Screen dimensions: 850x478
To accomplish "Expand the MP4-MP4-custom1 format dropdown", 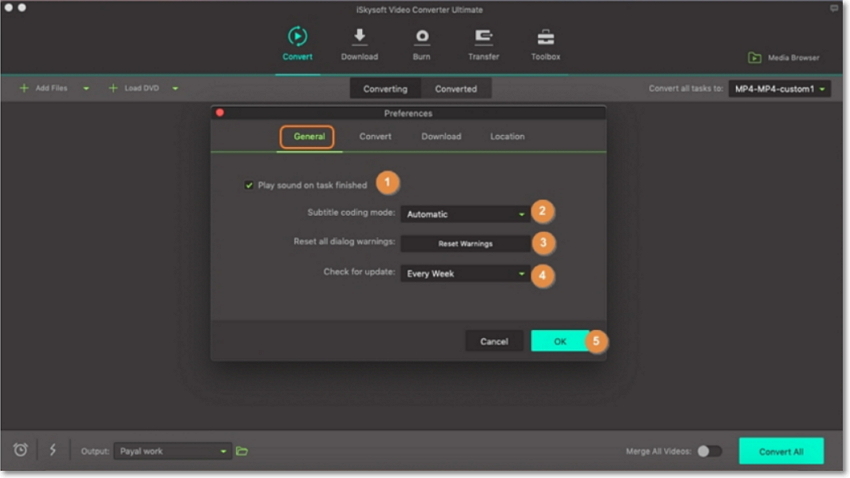I will (779, 89).
